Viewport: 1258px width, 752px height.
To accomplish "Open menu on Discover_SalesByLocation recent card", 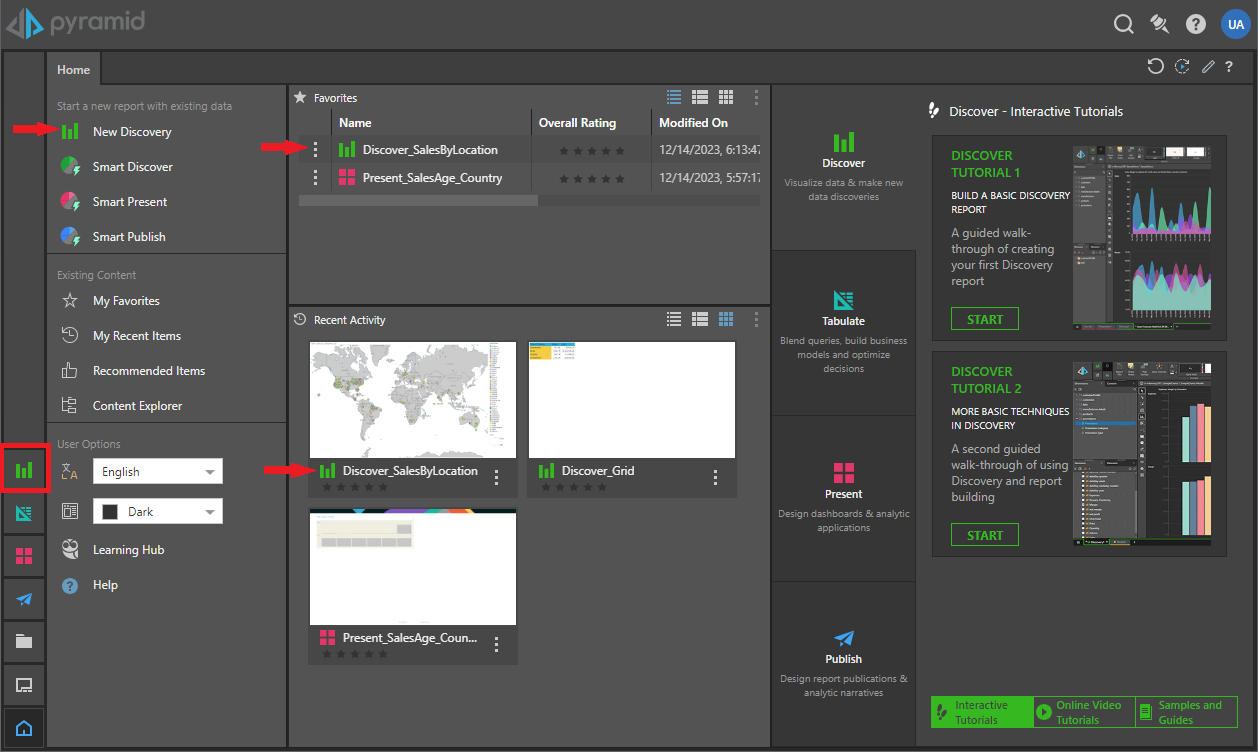I will (x=497, y=477).
